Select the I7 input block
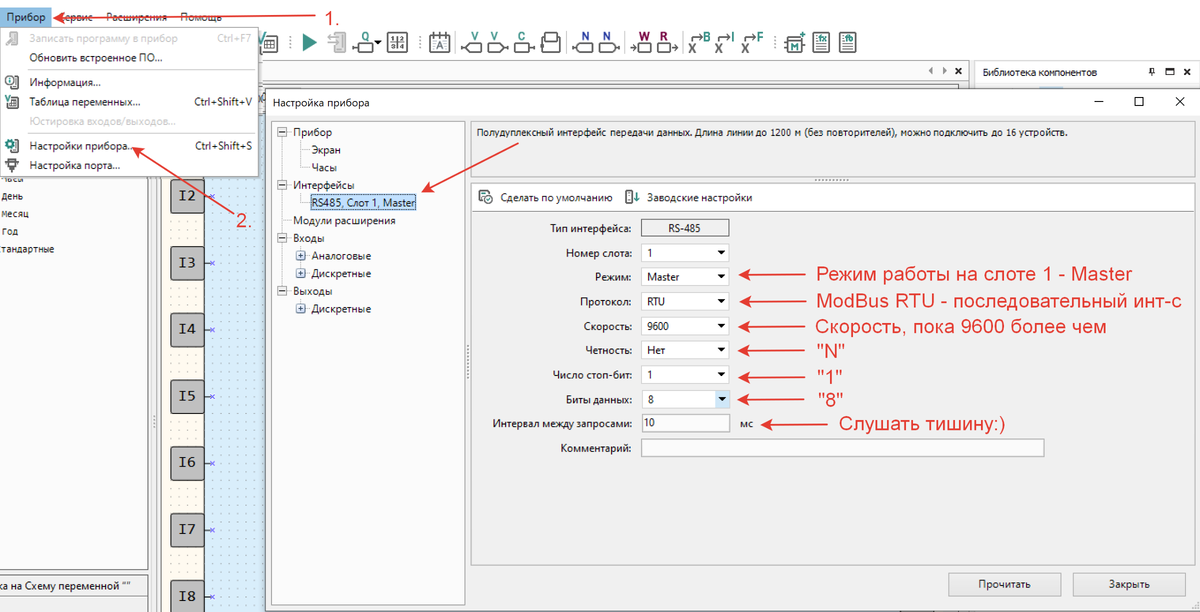The image size is (1200, 612). click(187, 529)
